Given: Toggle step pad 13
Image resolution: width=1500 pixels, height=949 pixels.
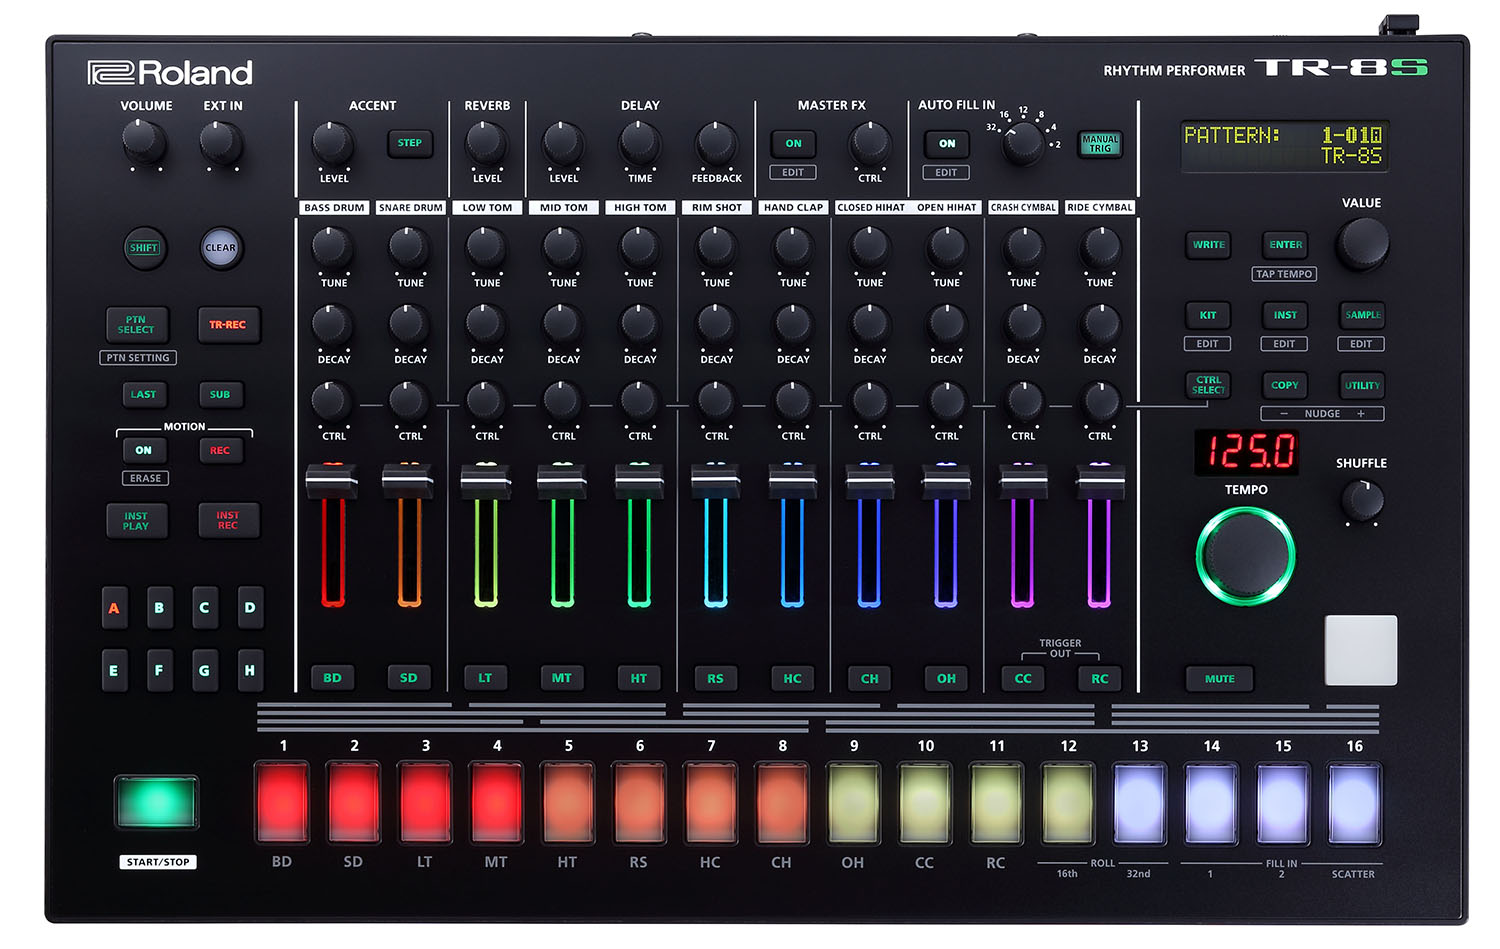Looking at the screenshot, I should point(1140,802).
